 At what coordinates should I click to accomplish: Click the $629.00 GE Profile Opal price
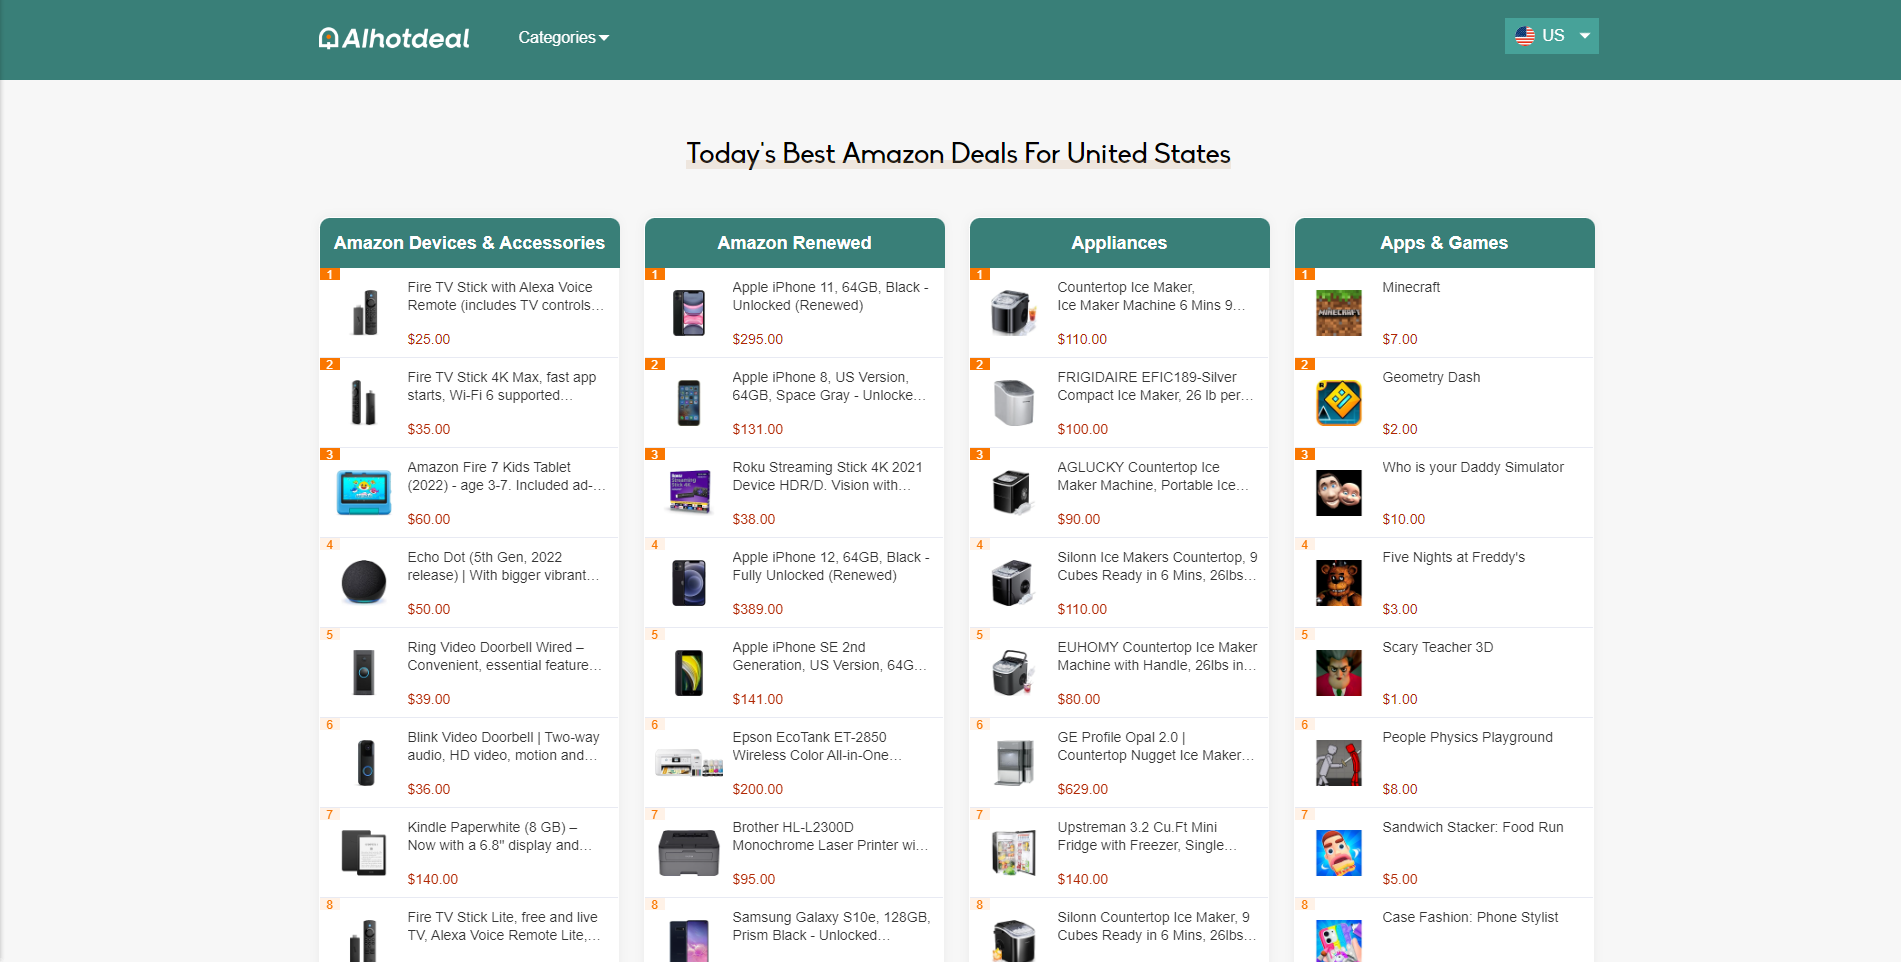[x=1082, y=789]
